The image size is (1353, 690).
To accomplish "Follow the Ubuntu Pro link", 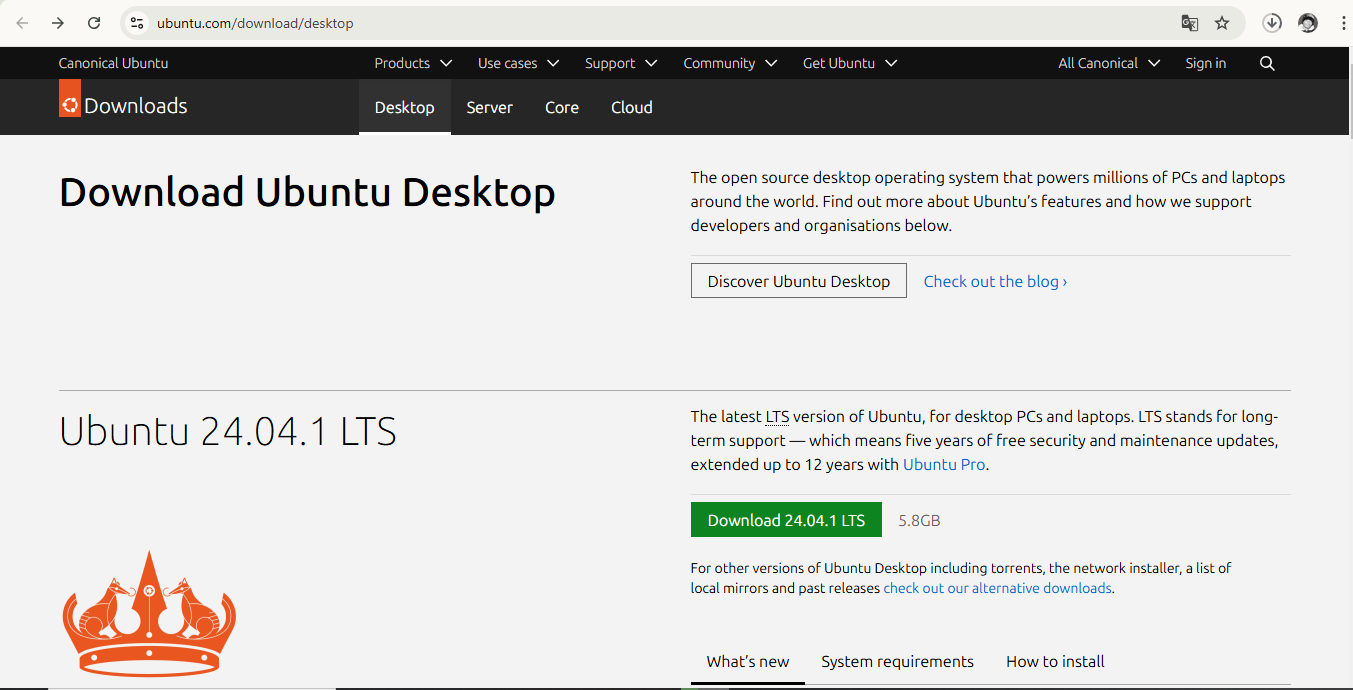I will pyautogui.click(x=943, y=464).
